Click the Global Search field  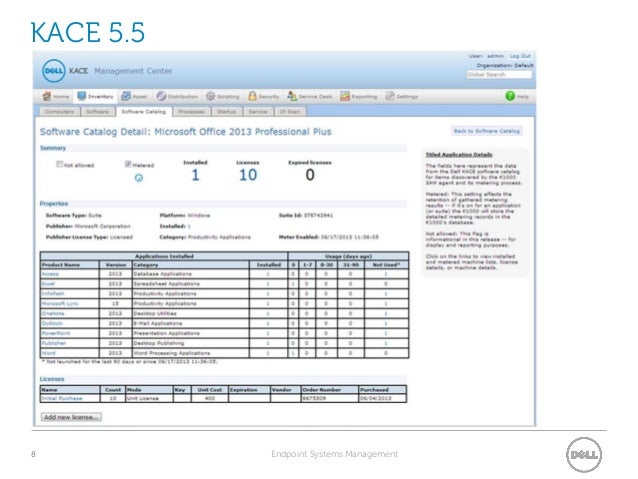click(x=499, y=75)
